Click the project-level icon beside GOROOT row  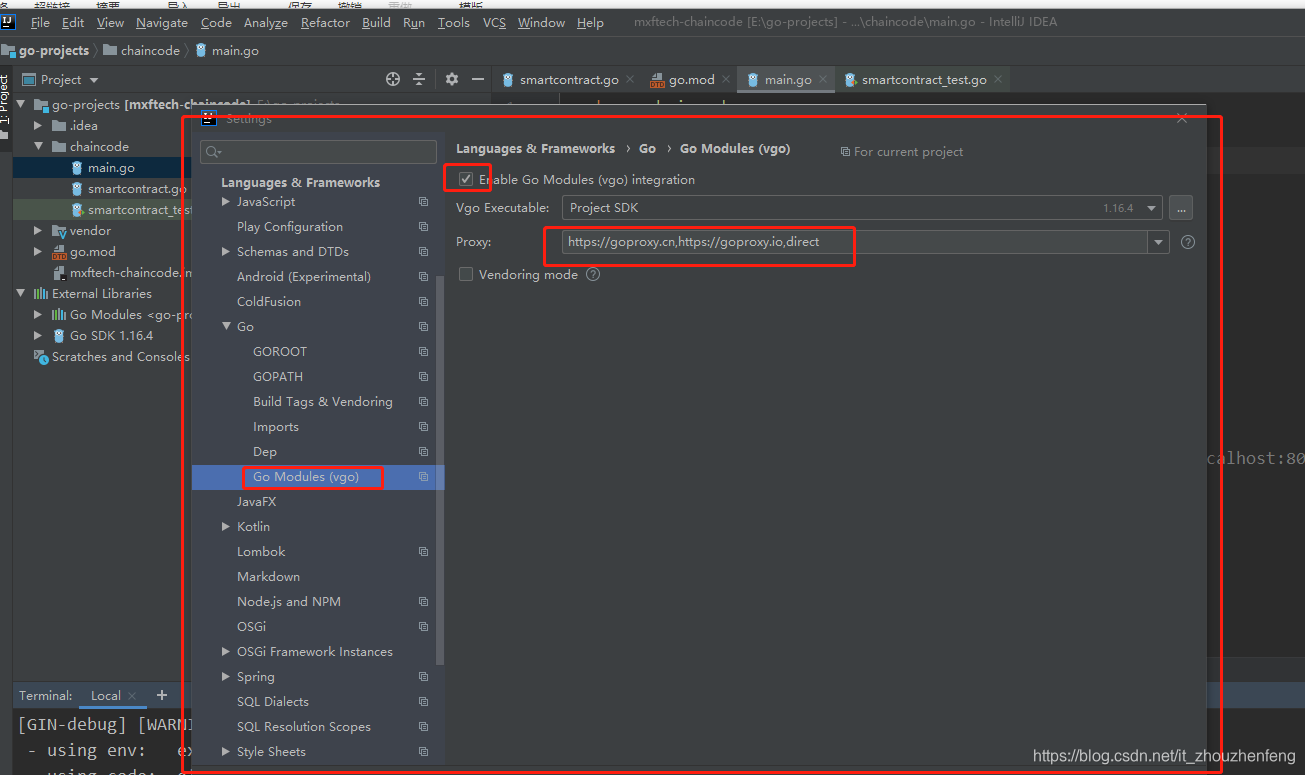[x=424, y=352]
